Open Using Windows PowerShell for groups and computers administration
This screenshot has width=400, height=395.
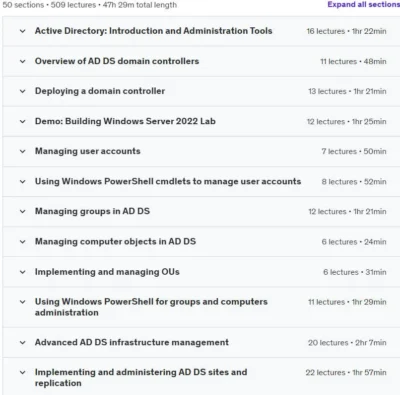click(151, 307)
